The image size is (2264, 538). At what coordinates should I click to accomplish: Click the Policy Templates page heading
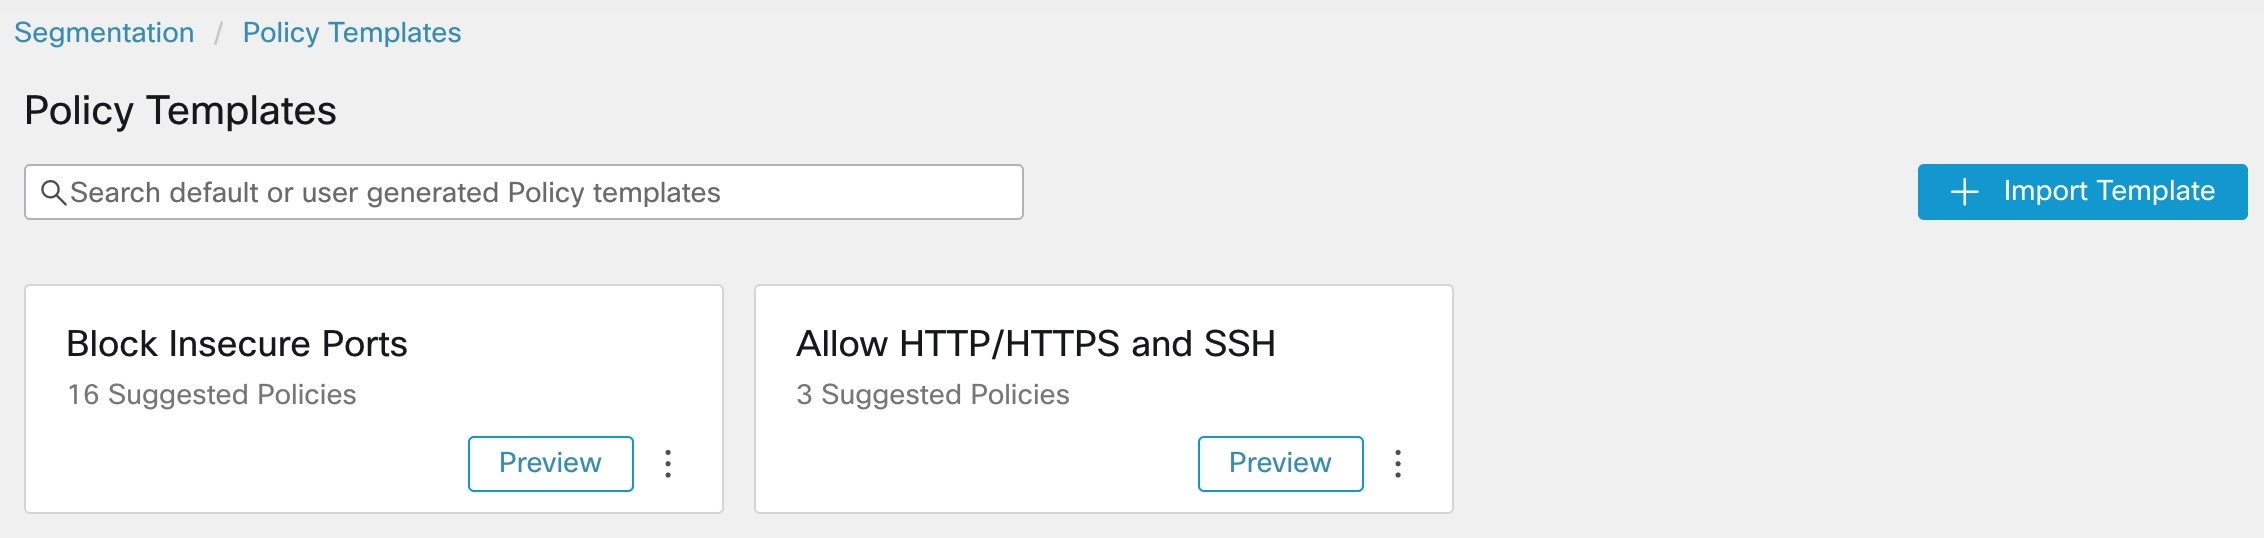click(180, 111)
